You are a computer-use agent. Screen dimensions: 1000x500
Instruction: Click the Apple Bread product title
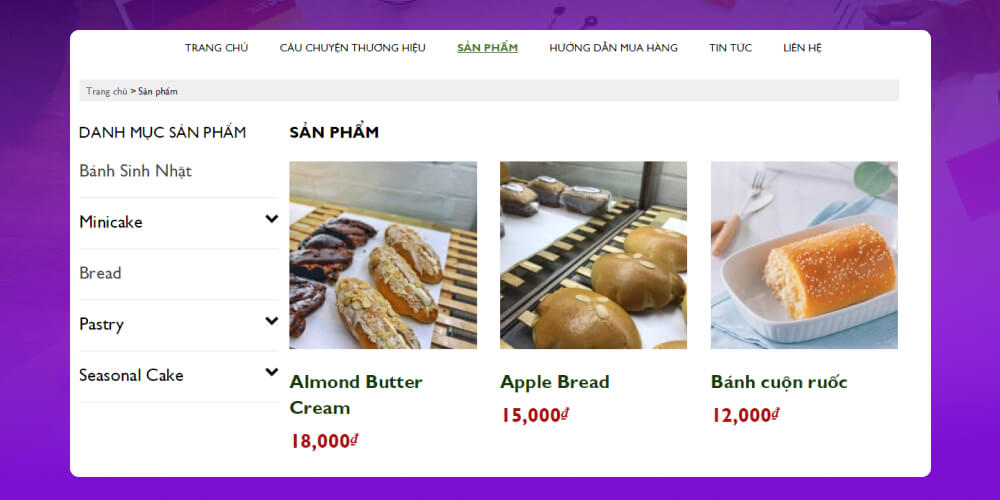[555, 383]
